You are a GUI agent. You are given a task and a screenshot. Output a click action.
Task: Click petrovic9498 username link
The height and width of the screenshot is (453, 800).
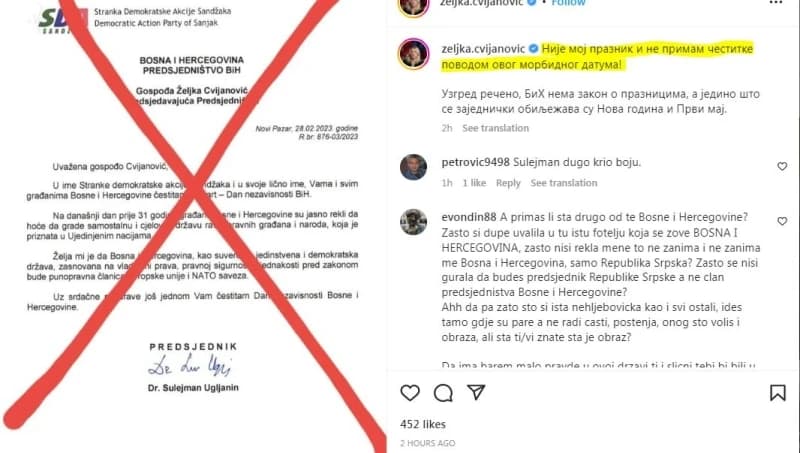pyautogui.click(x=476, y=162)
